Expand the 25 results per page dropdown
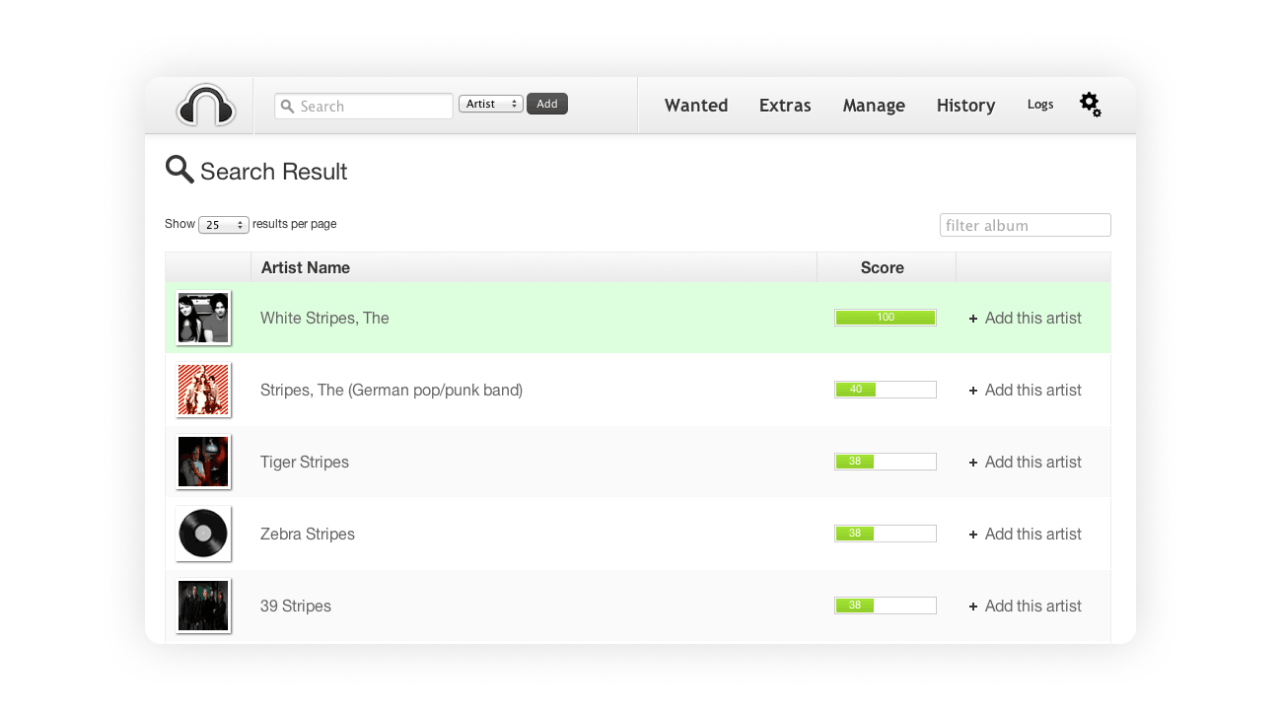The height and width of the screenshot is (720, 1280). (223, 225)
